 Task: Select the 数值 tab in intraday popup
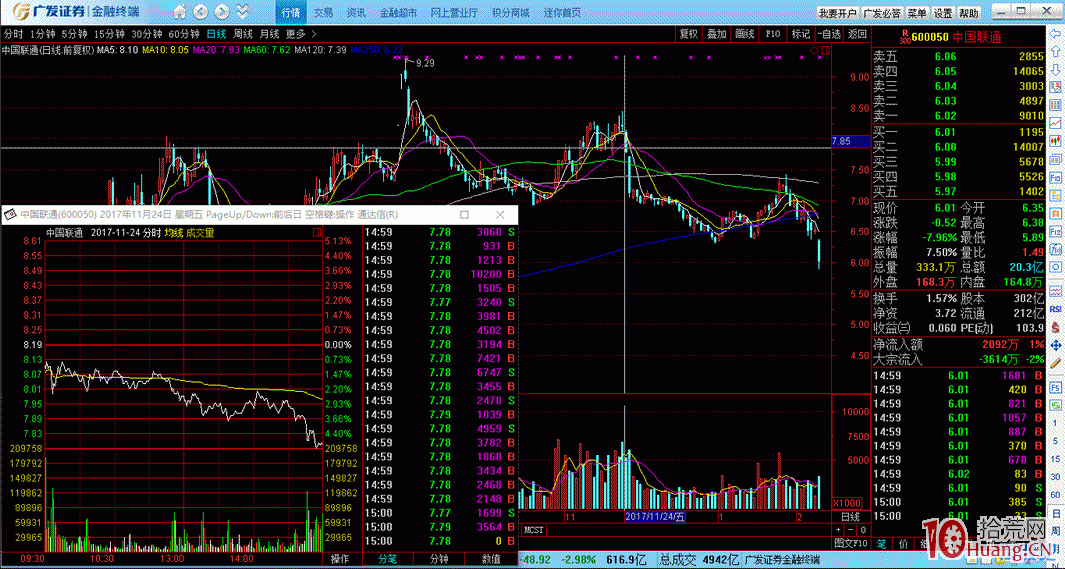pos(492,559)
